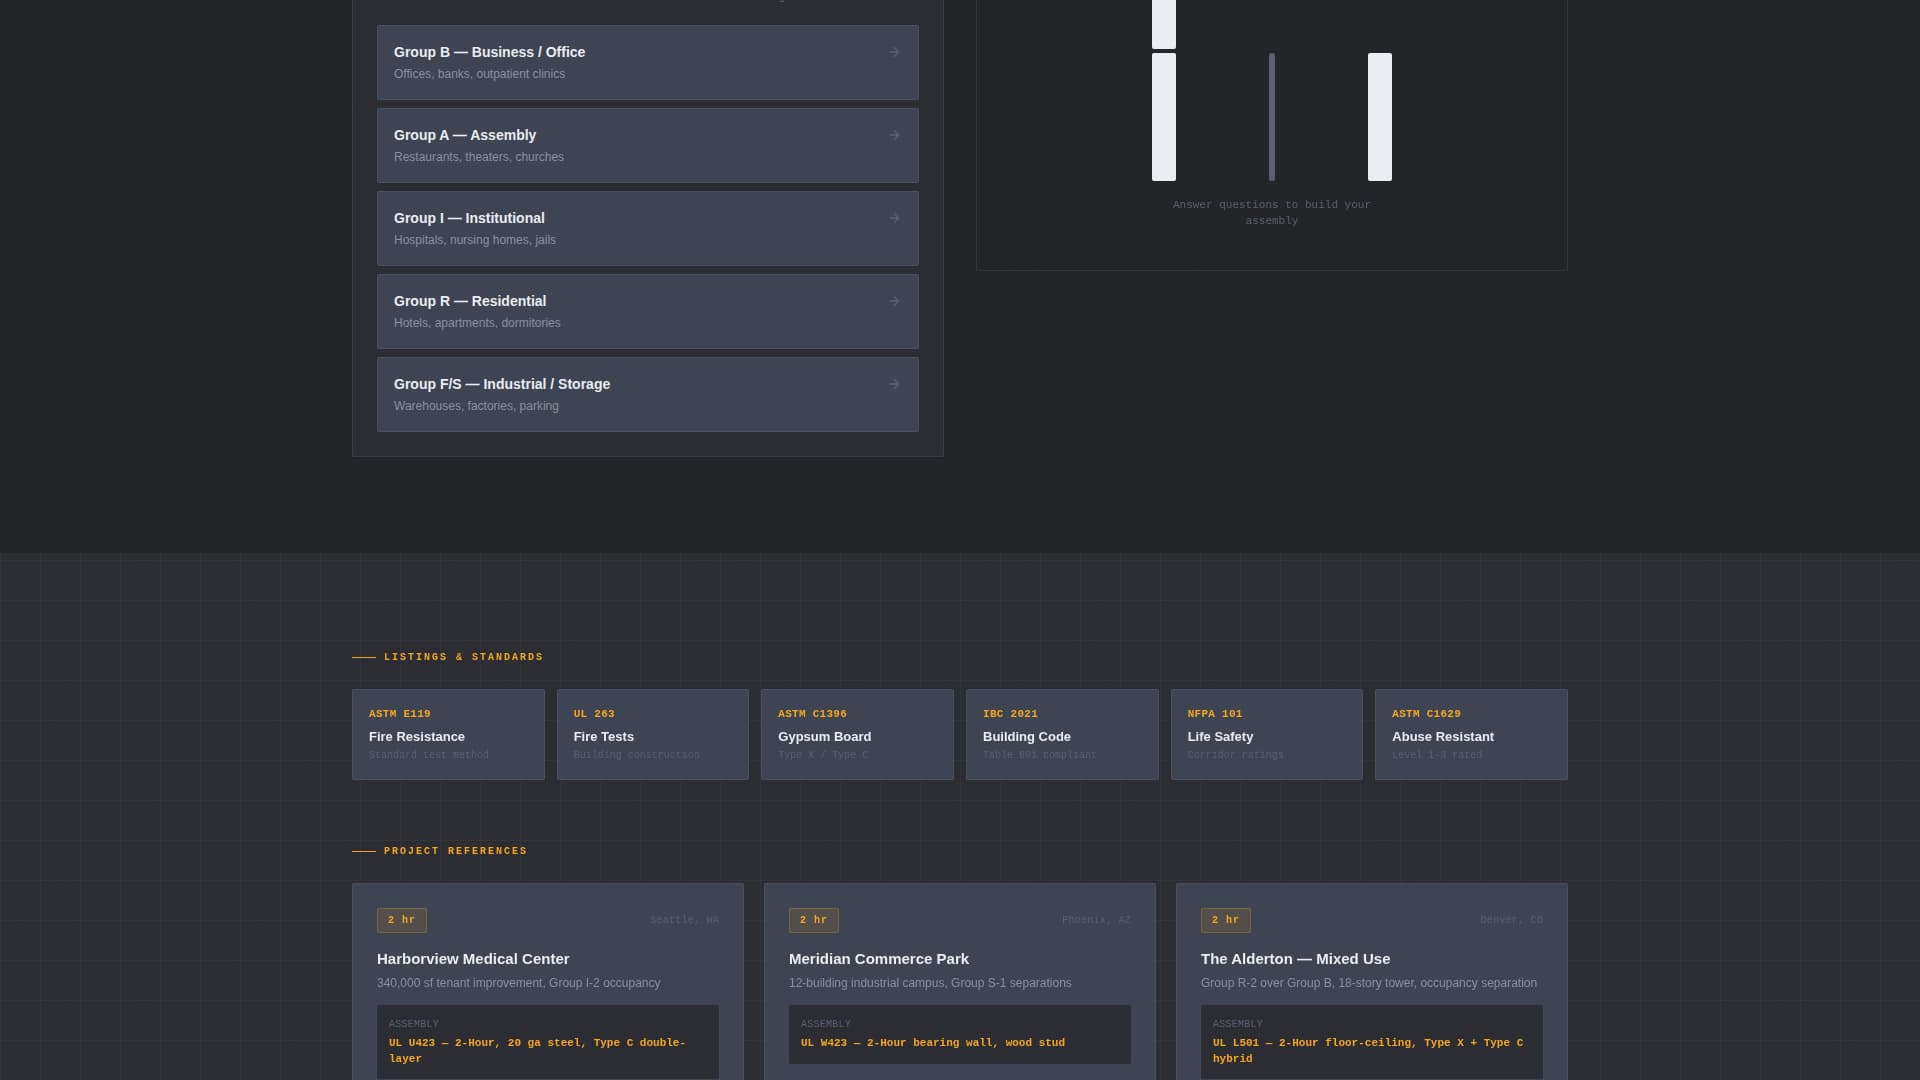Click 'Offices, banks, outpatient clinics' description
Image resolution: width=1920 pixels, height=1080 pixels.
point(479,74)
